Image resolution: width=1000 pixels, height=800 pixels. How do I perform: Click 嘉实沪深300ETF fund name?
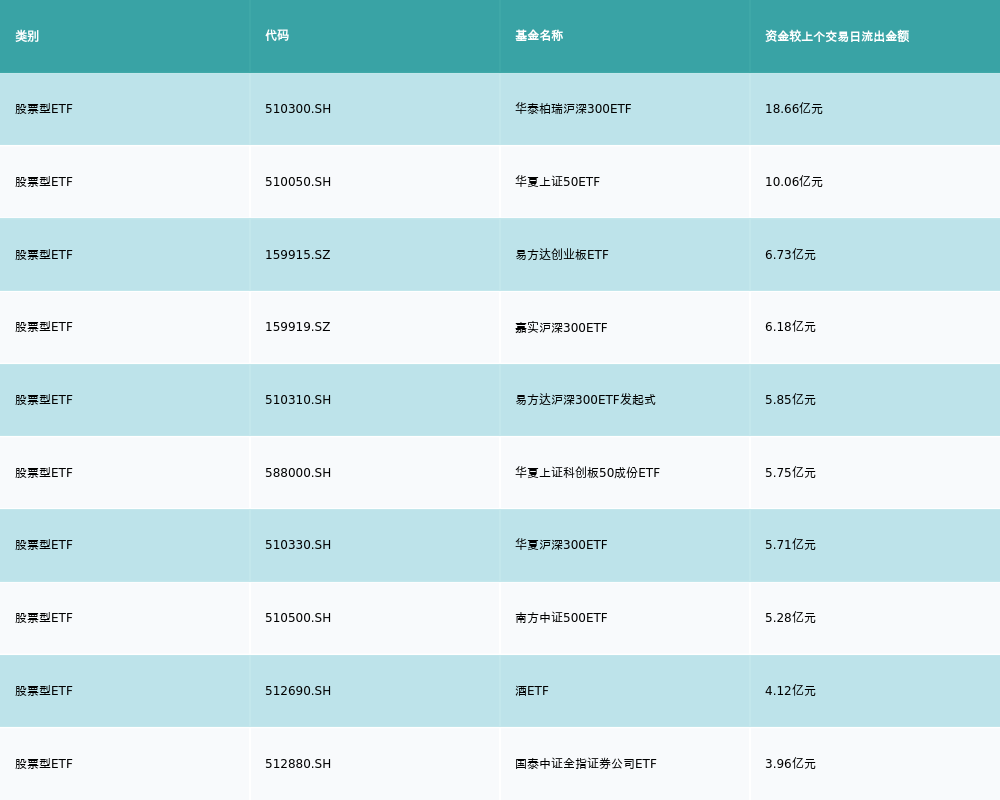point(561,327)
